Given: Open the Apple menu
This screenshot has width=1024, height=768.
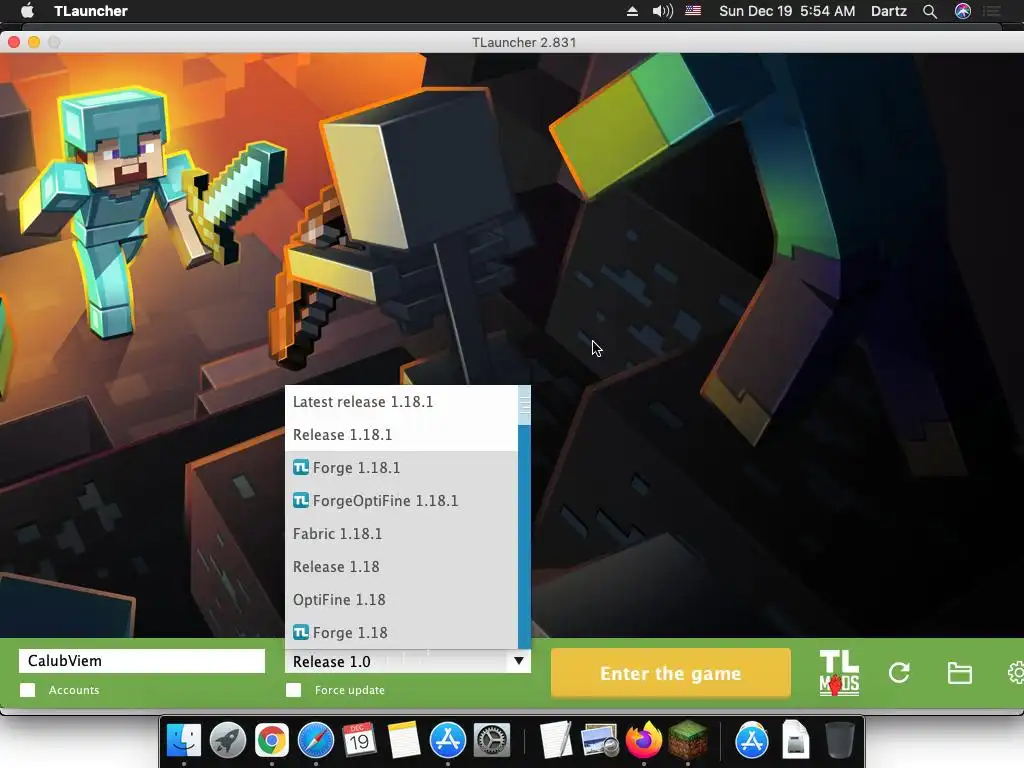Looking at the screenshot, I should pyautogui.click(x=27, y=11).
